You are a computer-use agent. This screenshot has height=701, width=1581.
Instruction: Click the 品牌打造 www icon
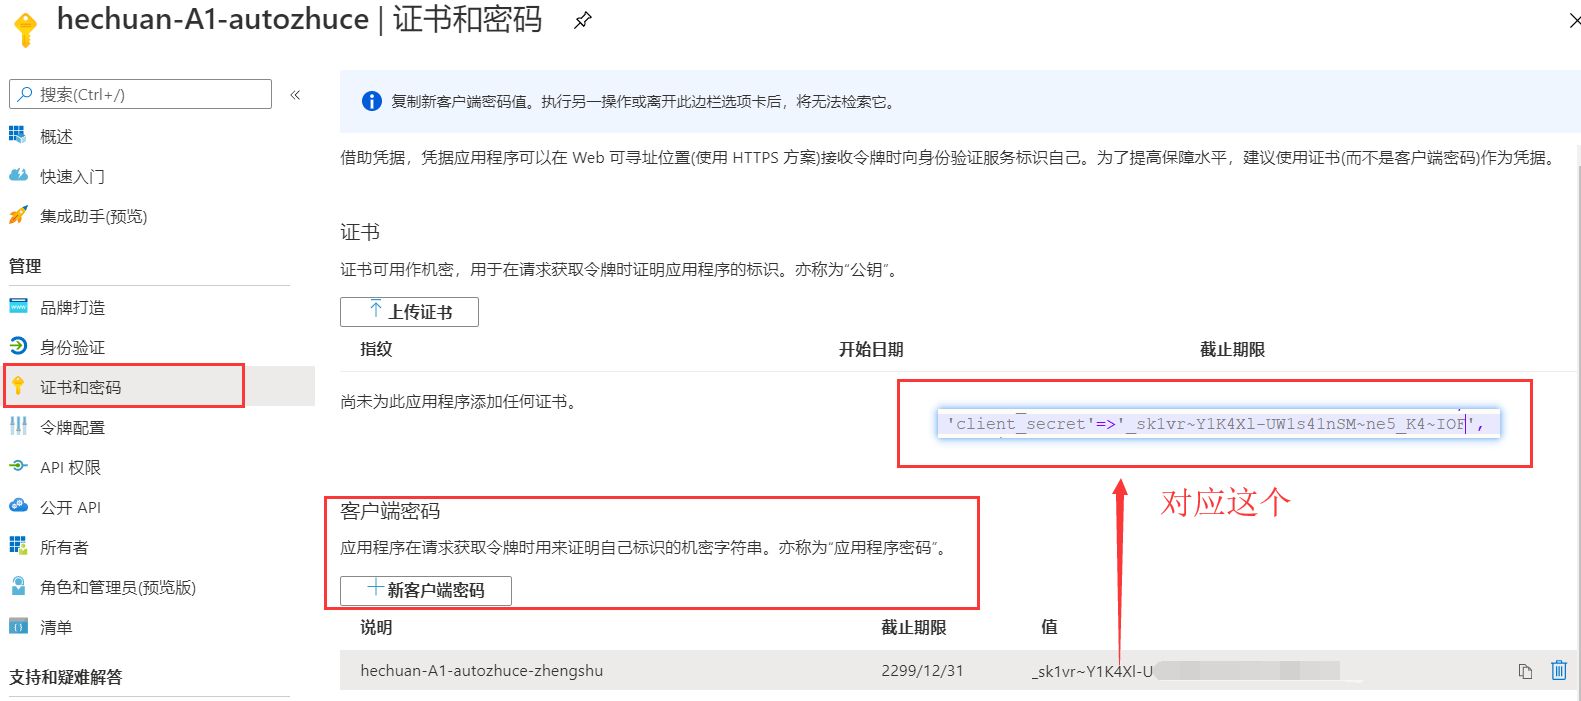point(18,306)
